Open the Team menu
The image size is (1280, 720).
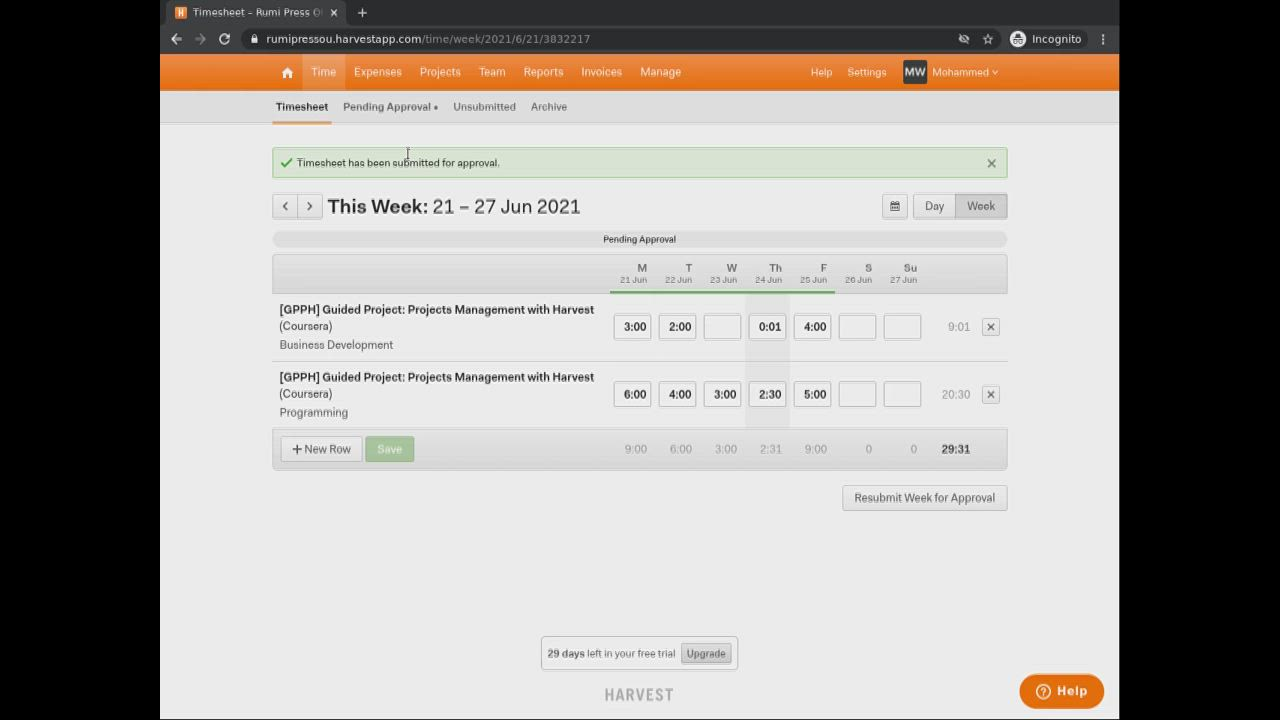point(492,72)
